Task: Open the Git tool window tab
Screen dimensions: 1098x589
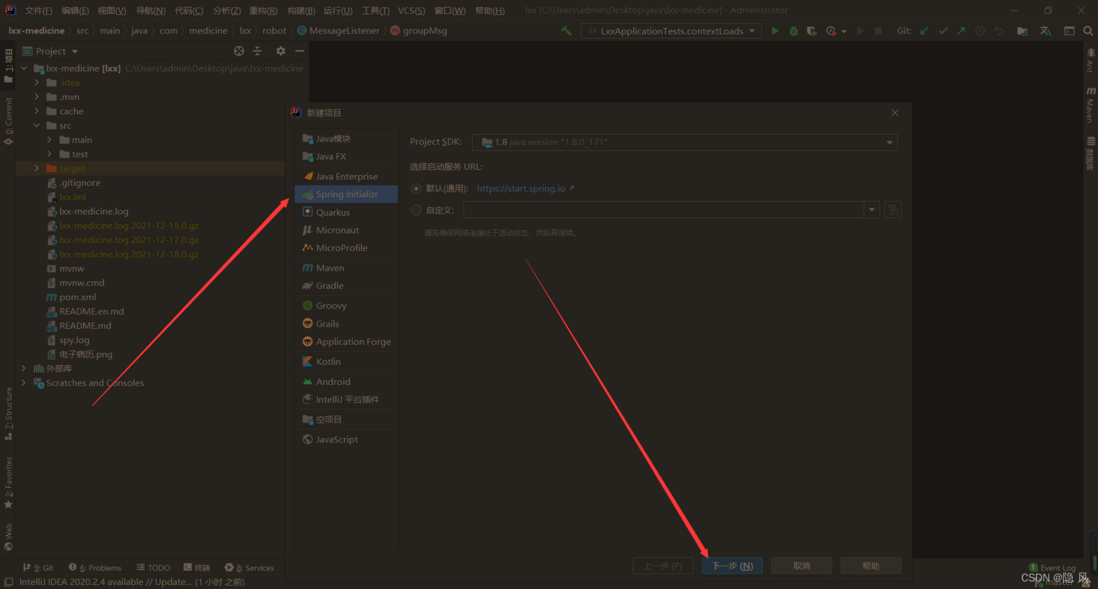Action: point(39,568)
